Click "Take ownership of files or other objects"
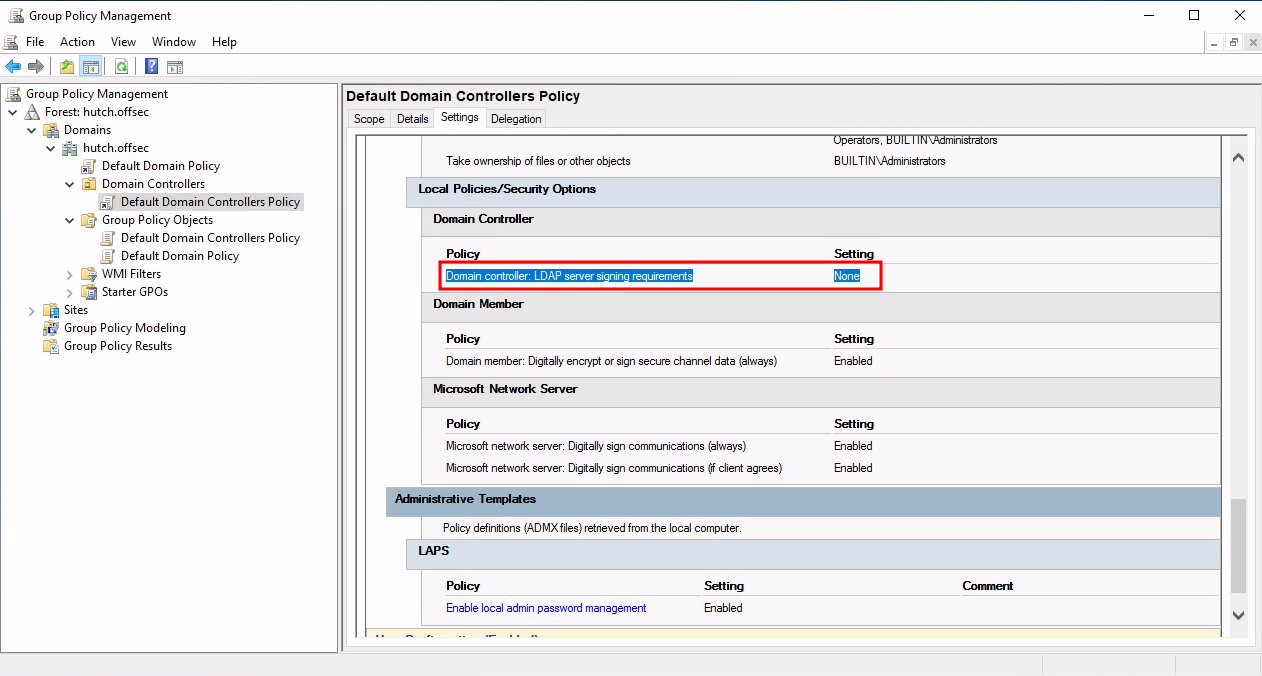The width and height of the screenshot is (1262, 676). click(538, 161)
